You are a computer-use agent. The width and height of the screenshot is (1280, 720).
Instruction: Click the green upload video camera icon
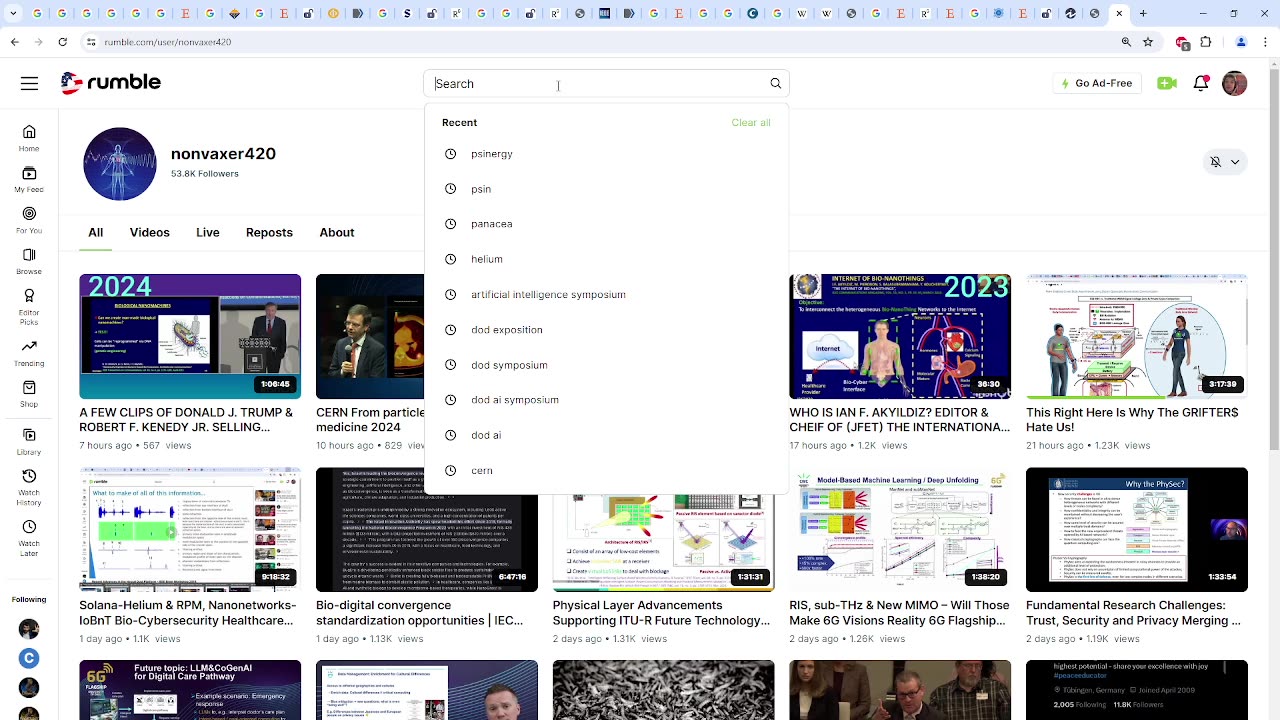click(1167, 83)
